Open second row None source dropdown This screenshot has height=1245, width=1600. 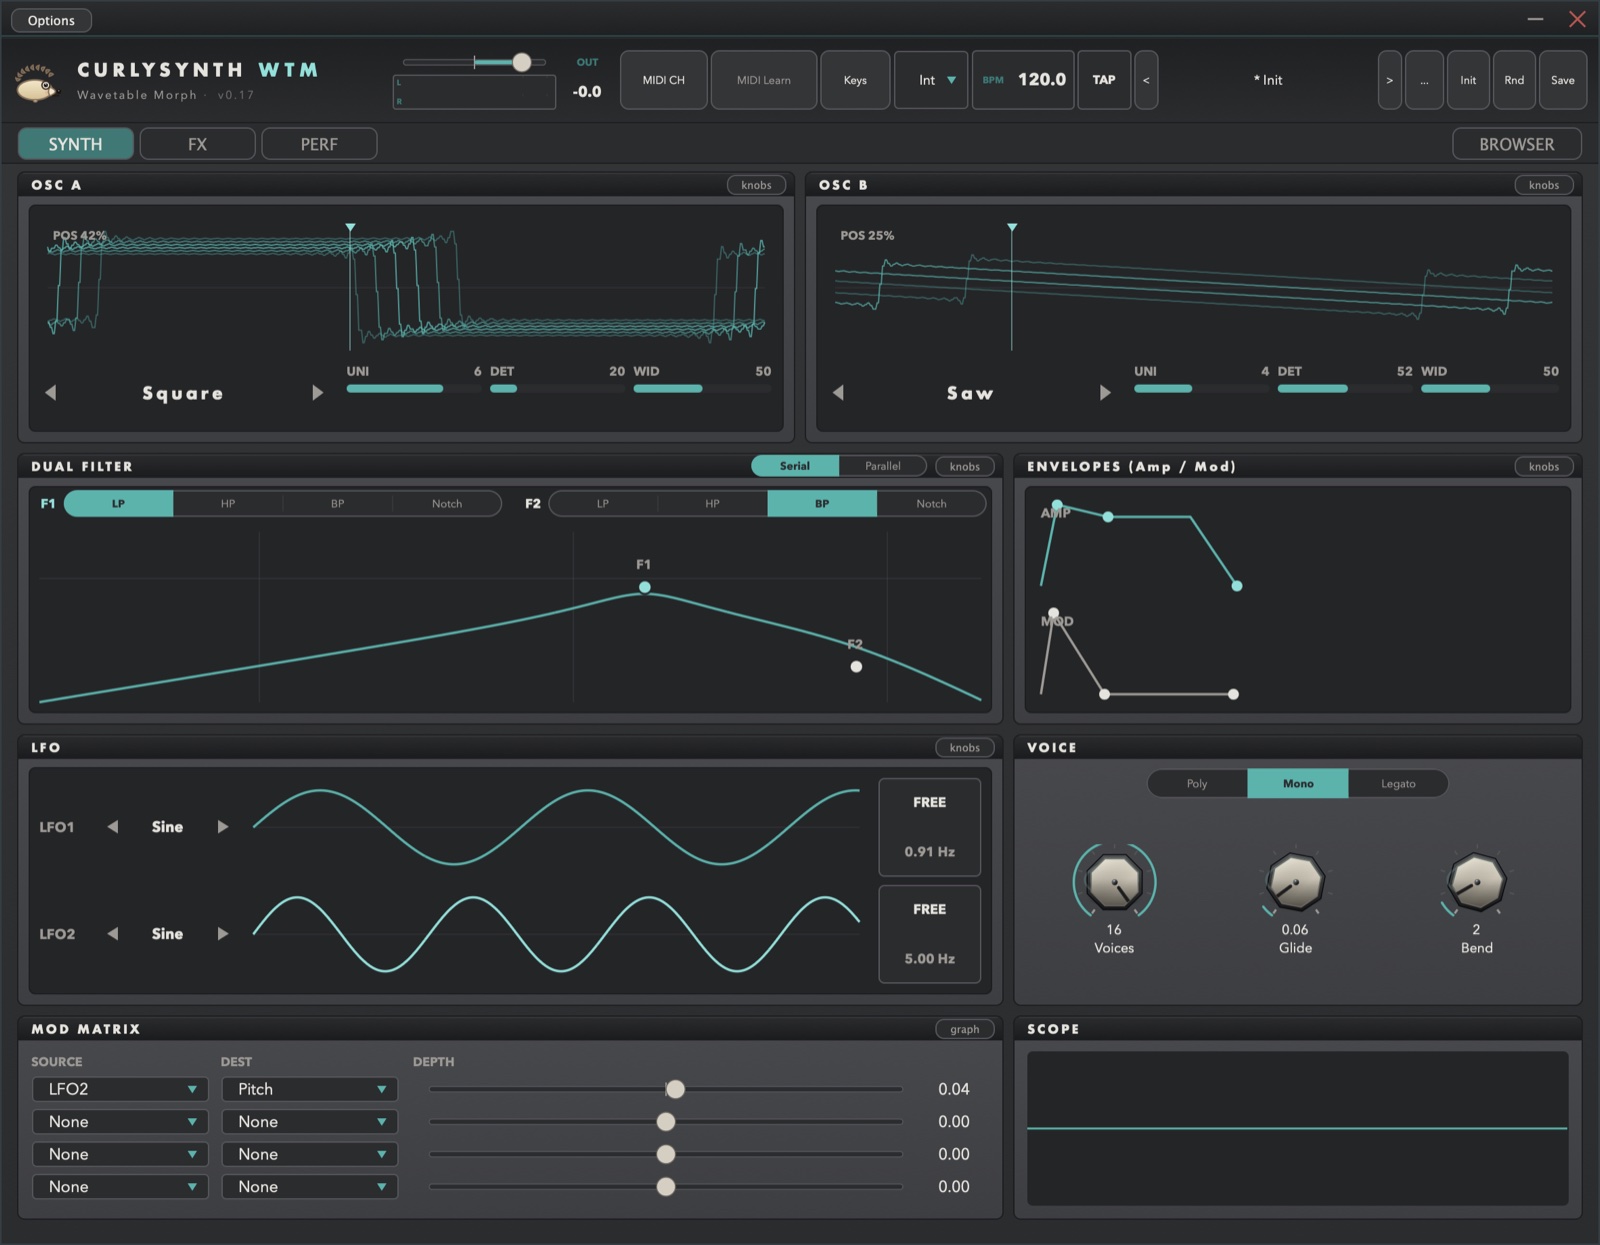click(x=120, y=1122)
